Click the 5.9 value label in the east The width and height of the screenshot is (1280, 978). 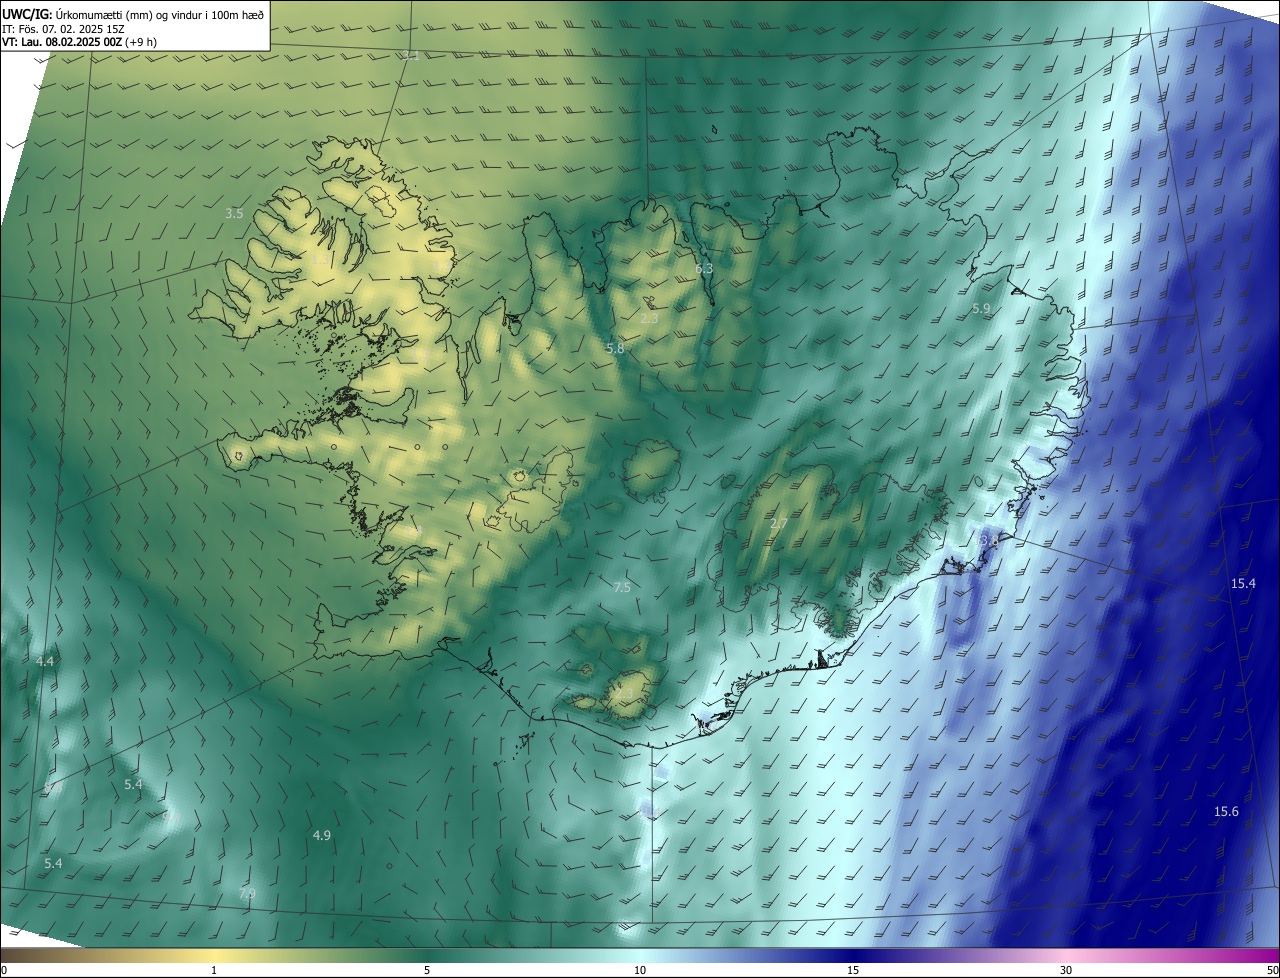[x=981, y=309]
